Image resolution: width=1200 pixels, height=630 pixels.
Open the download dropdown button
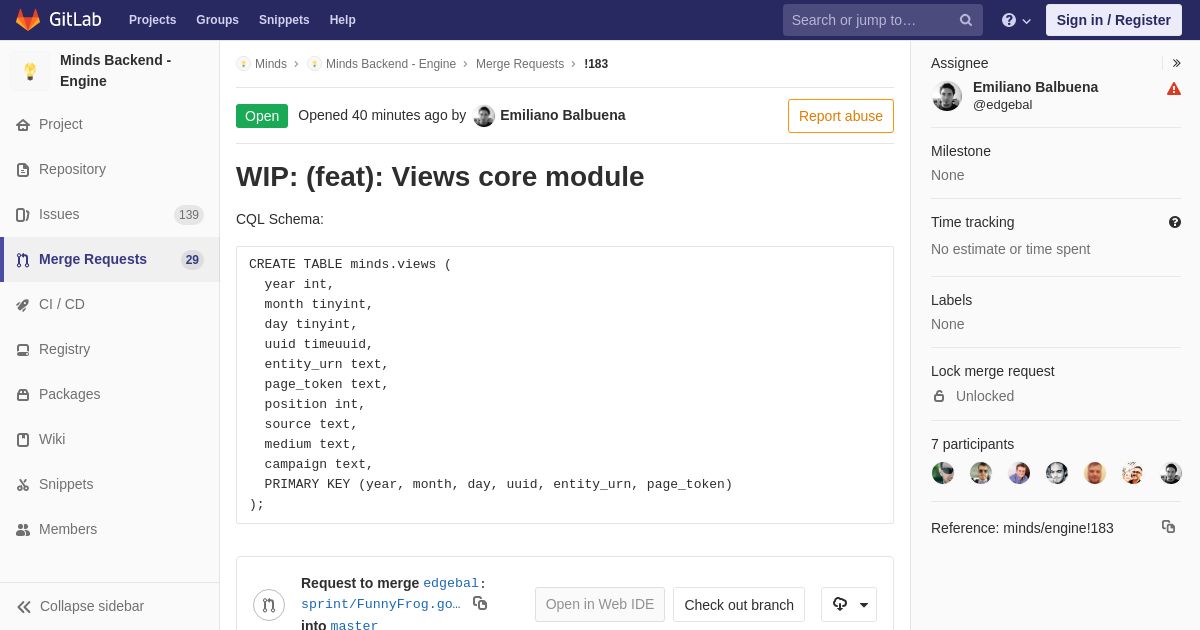849,604
